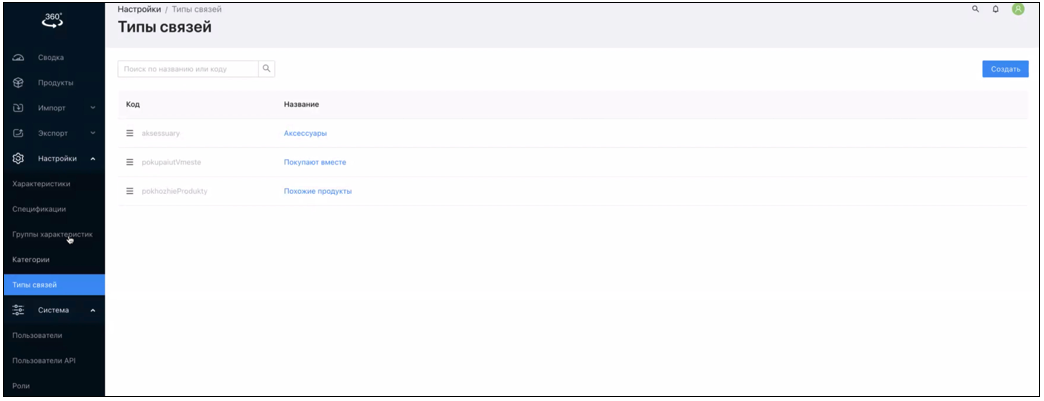The image size is (1044, 401).
Task: Click the drag handle for pokhozhieProdukty row
Action: pos(130,191)
